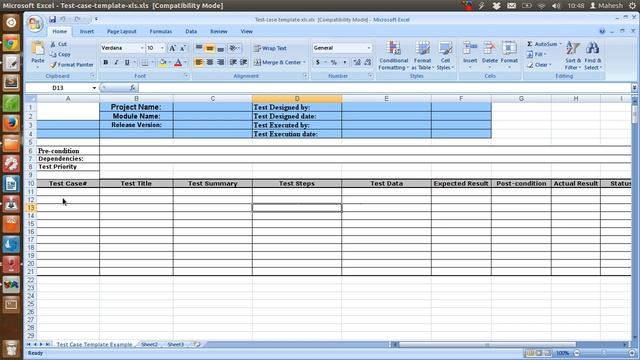Increase font size with Grow Font

(172, 48)
